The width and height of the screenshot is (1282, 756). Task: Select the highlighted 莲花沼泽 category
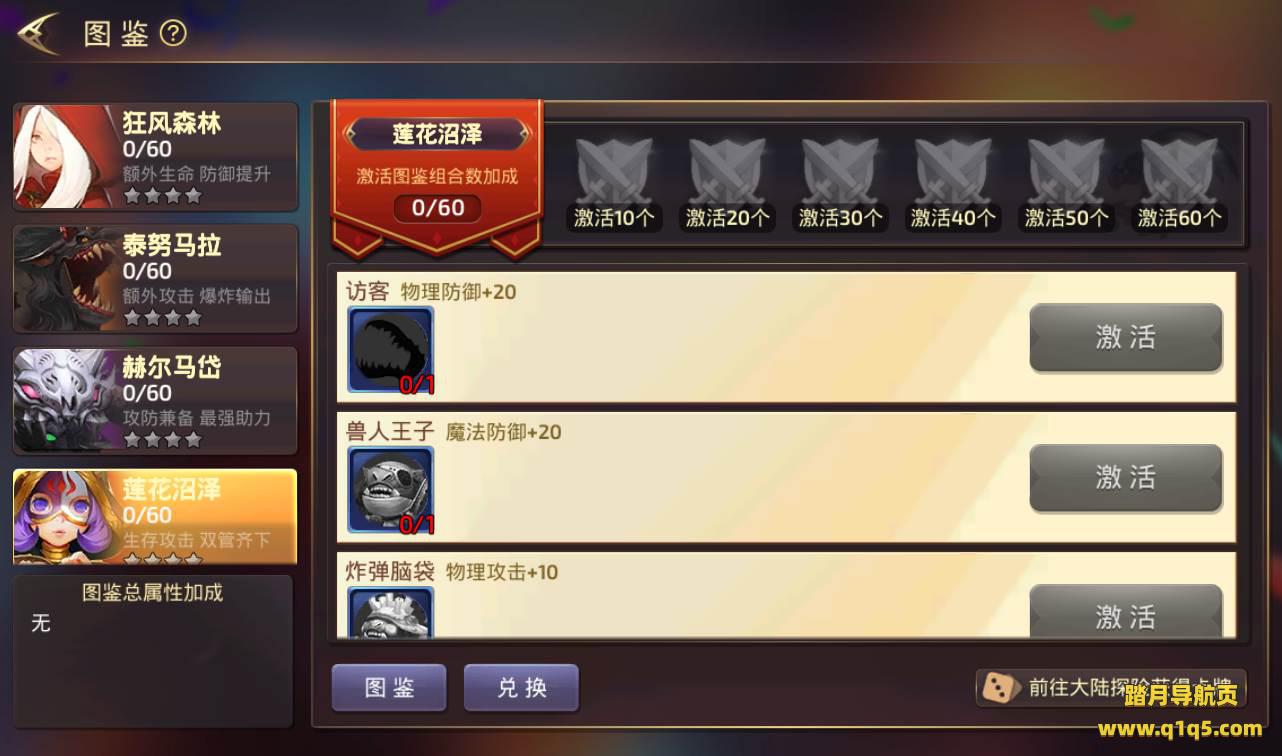coord(155,516)
